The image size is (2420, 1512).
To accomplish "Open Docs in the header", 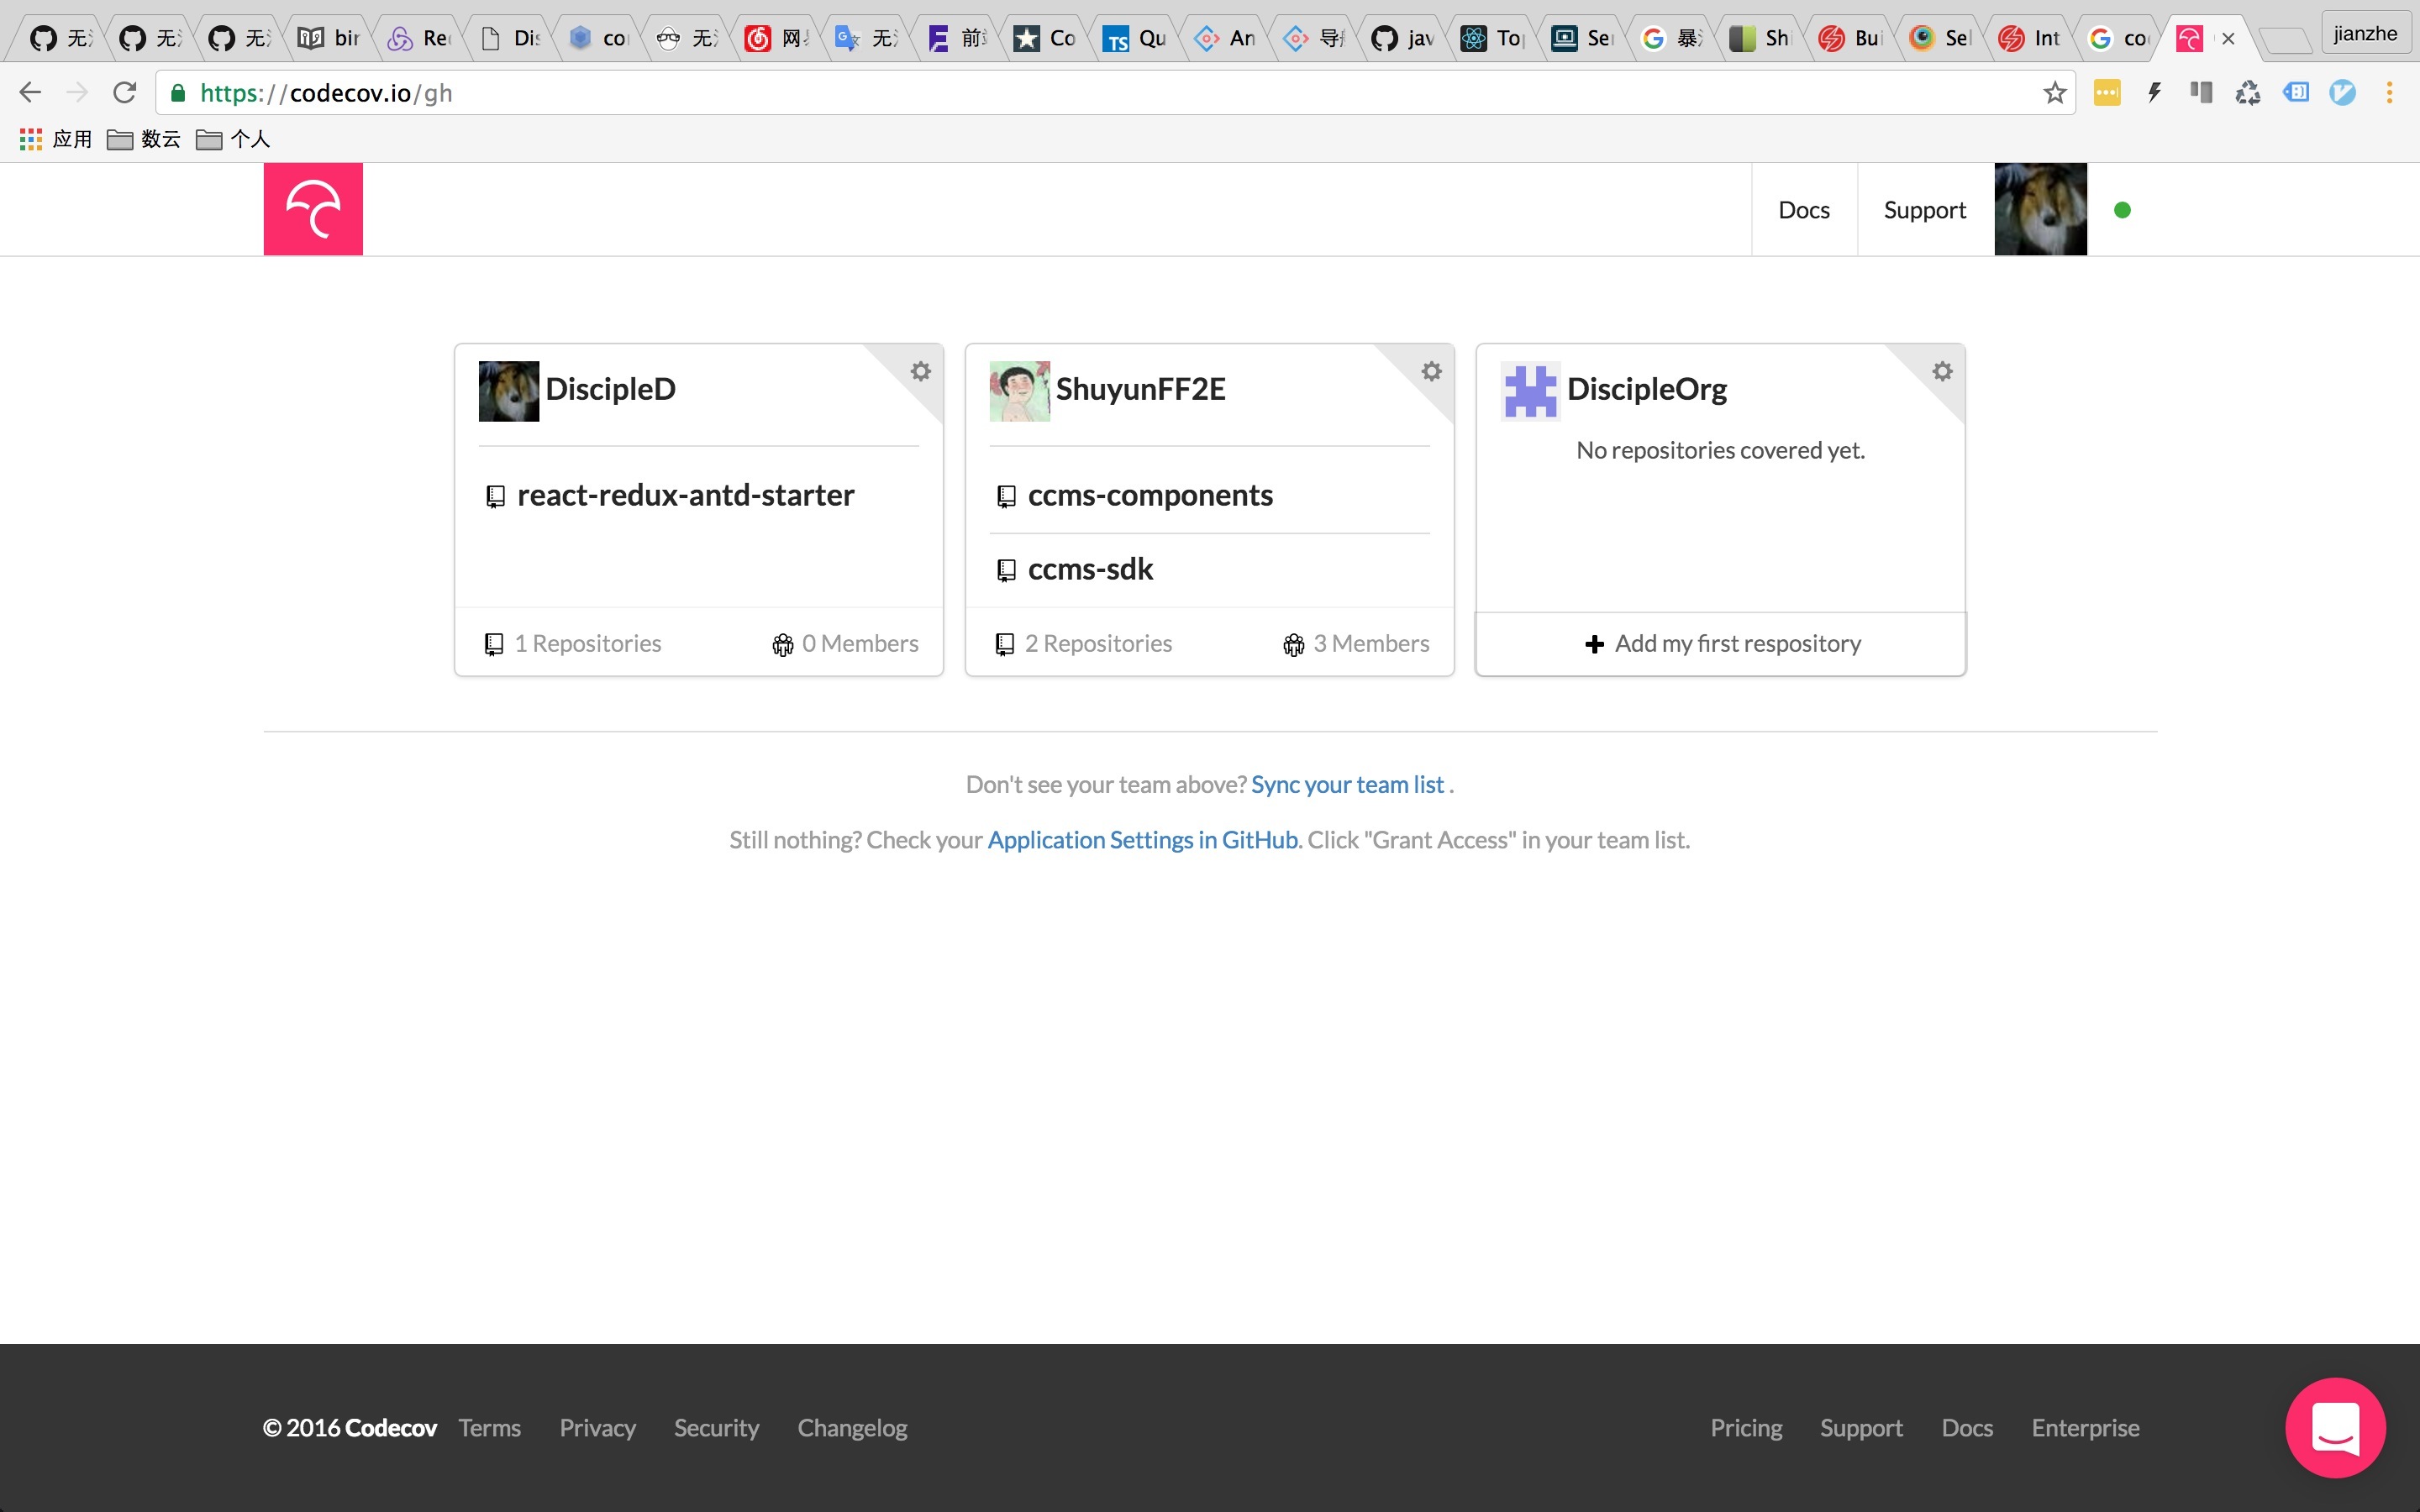I will [1804, 209].
